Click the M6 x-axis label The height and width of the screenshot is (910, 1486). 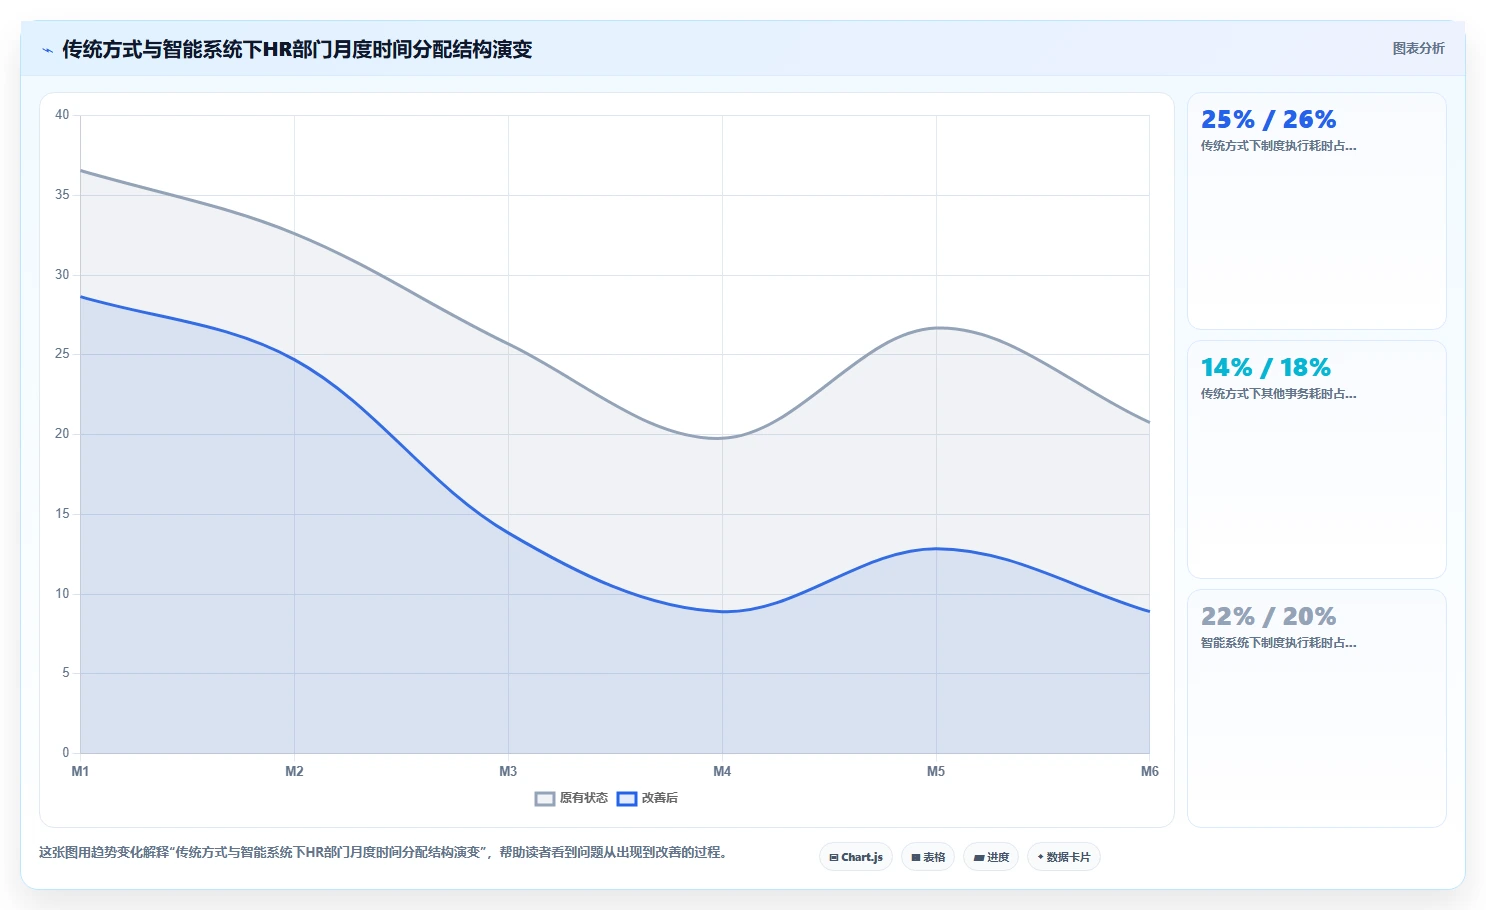pos(1150,771)
